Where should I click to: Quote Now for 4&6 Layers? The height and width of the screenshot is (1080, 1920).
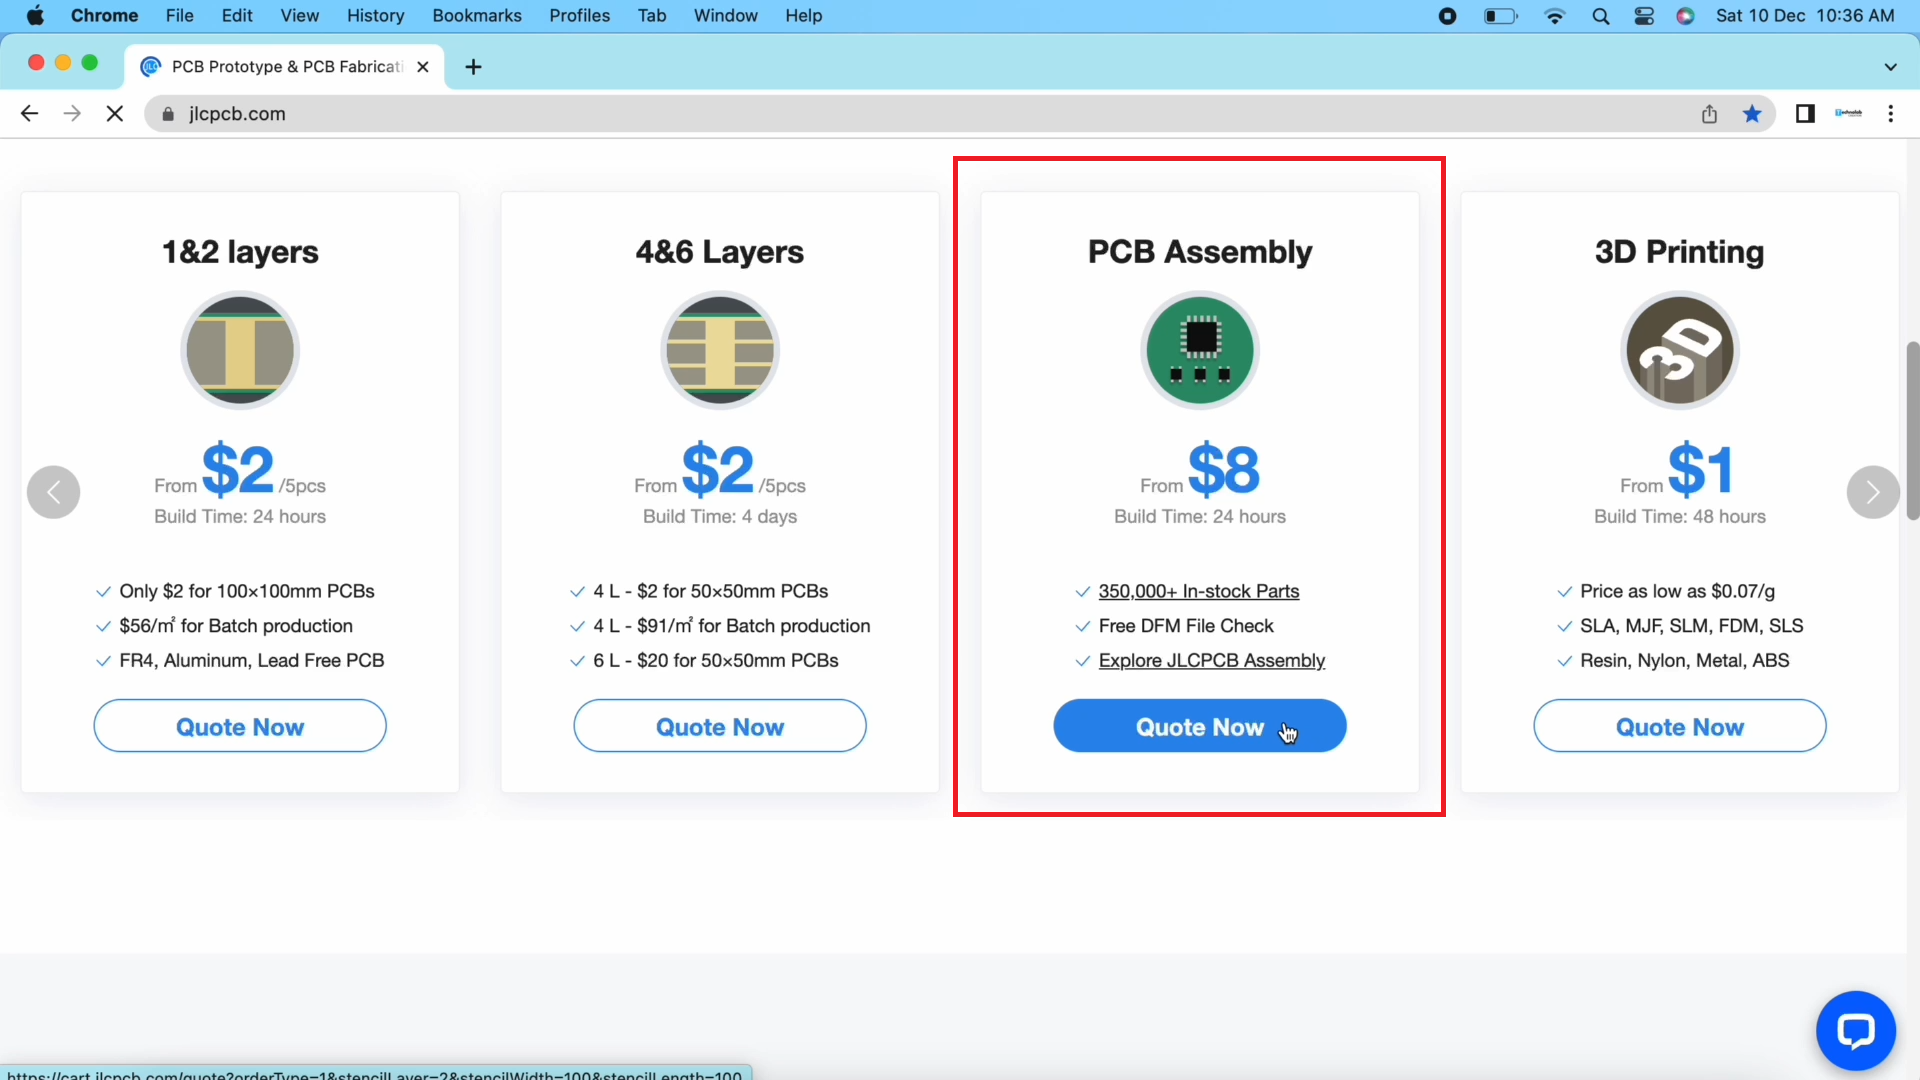720,726
